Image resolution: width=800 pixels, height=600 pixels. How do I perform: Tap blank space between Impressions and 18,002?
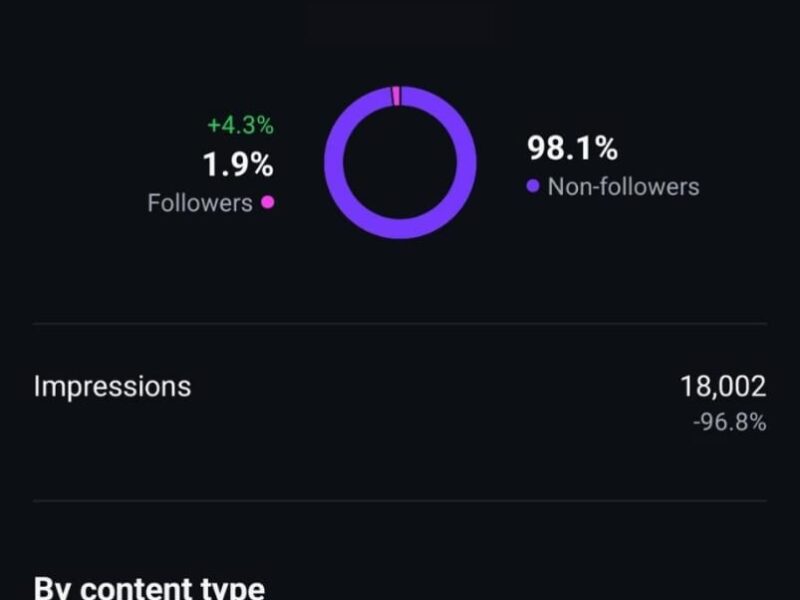click(x=430, y=387)
